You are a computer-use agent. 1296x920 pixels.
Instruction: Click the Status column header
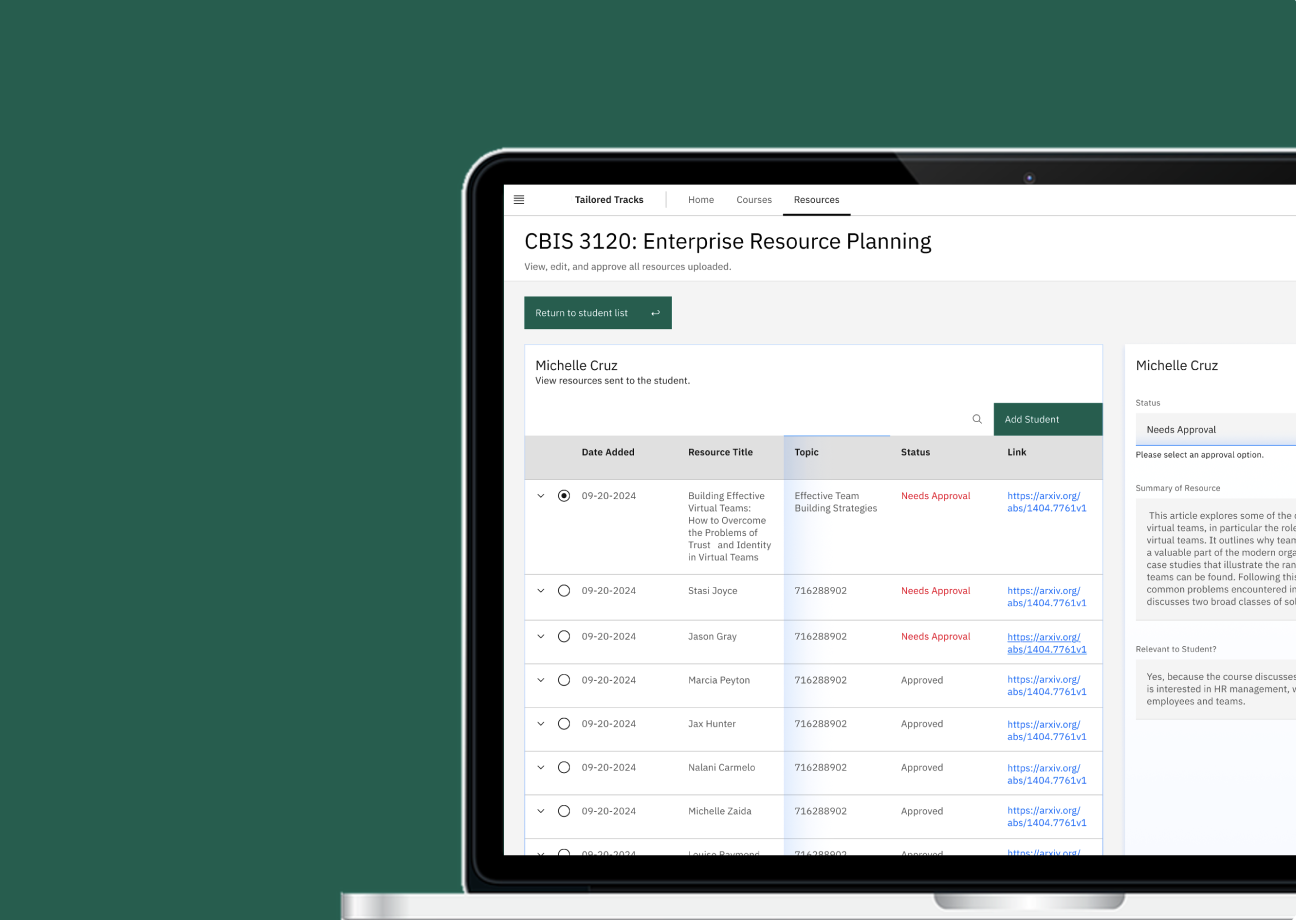pyautogui.click(x=915, y=452)
